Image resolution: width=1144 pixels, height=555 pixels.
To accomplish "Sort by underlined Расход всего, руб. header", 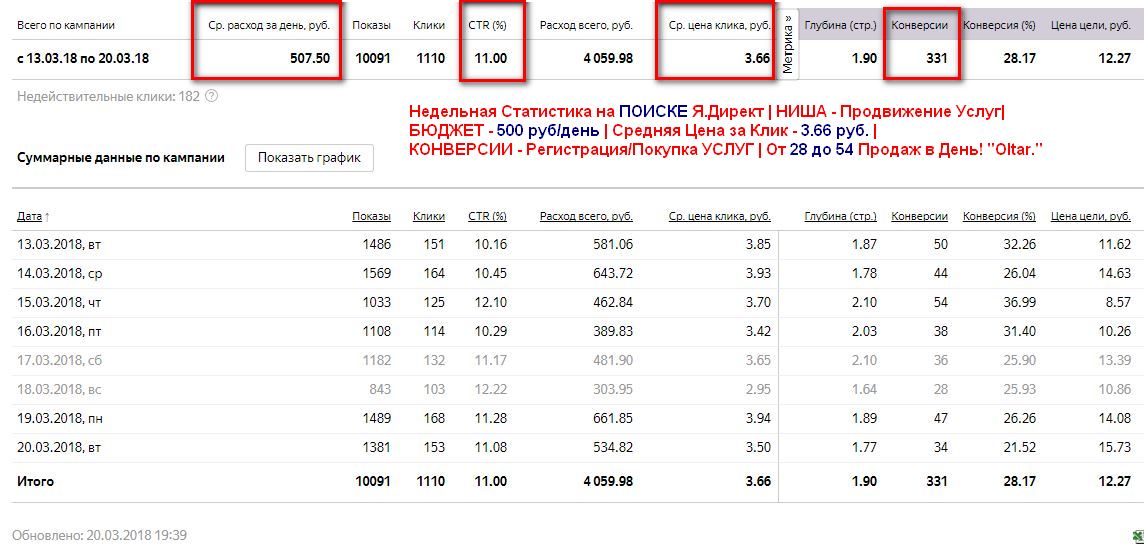I will [x=587, y=217].
